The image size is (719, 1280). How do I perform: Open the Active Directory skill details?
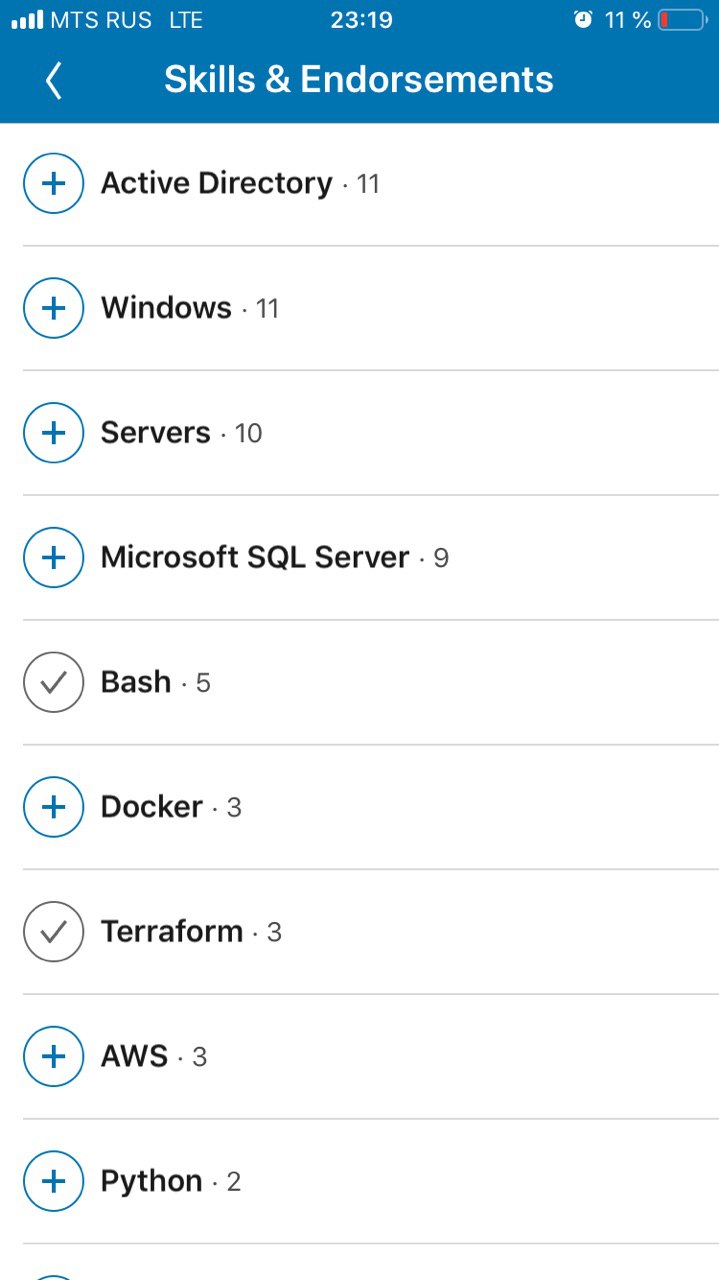tap(216, 183)
